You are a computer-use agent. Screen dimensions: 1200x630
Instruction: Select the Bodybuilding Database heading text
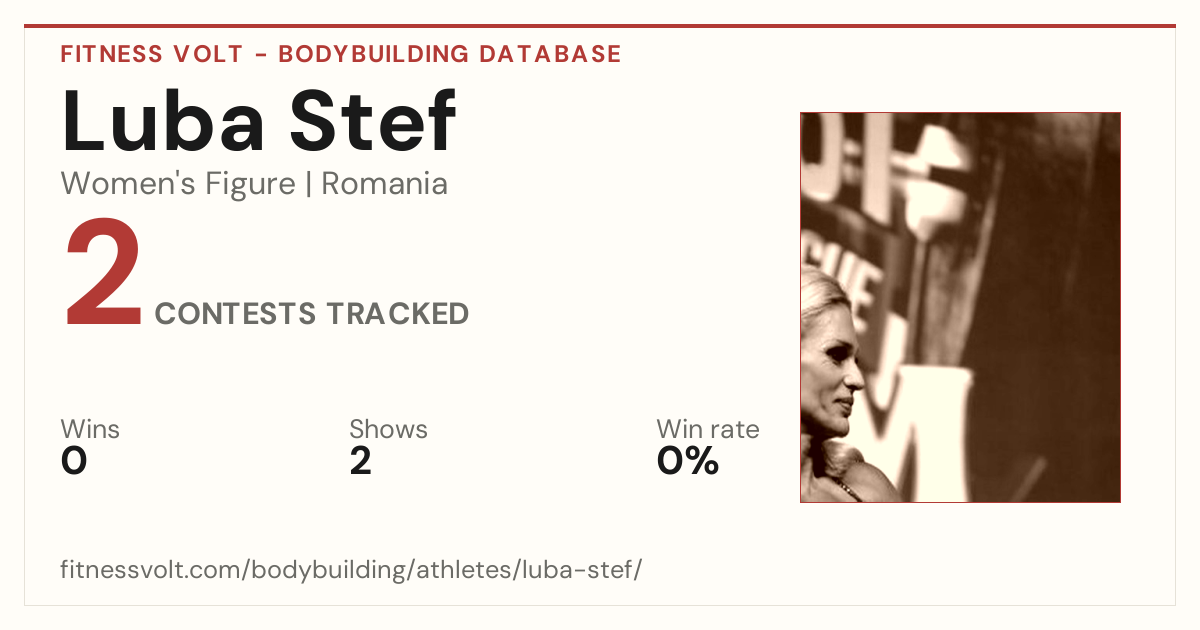tap(450, 54)
